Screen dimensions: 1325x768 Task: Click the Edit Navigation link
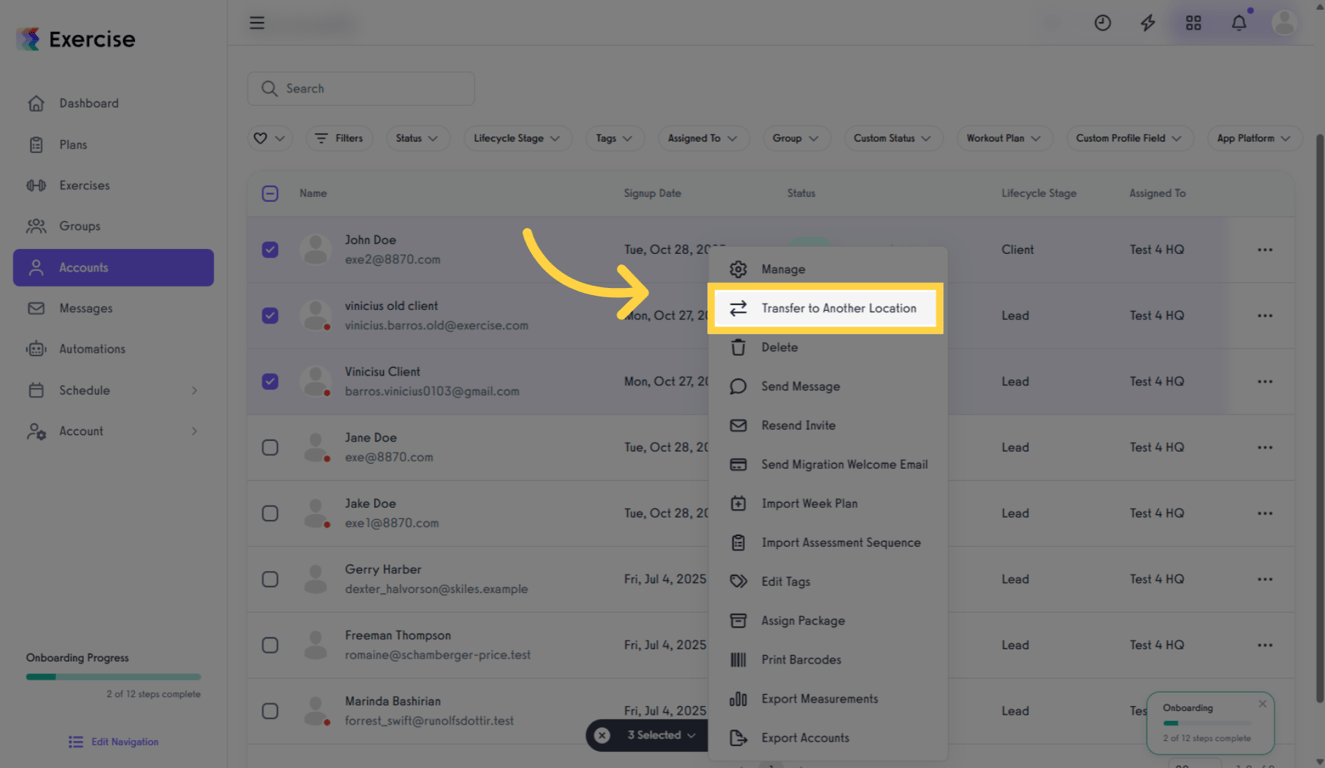[x=113, y=741]
